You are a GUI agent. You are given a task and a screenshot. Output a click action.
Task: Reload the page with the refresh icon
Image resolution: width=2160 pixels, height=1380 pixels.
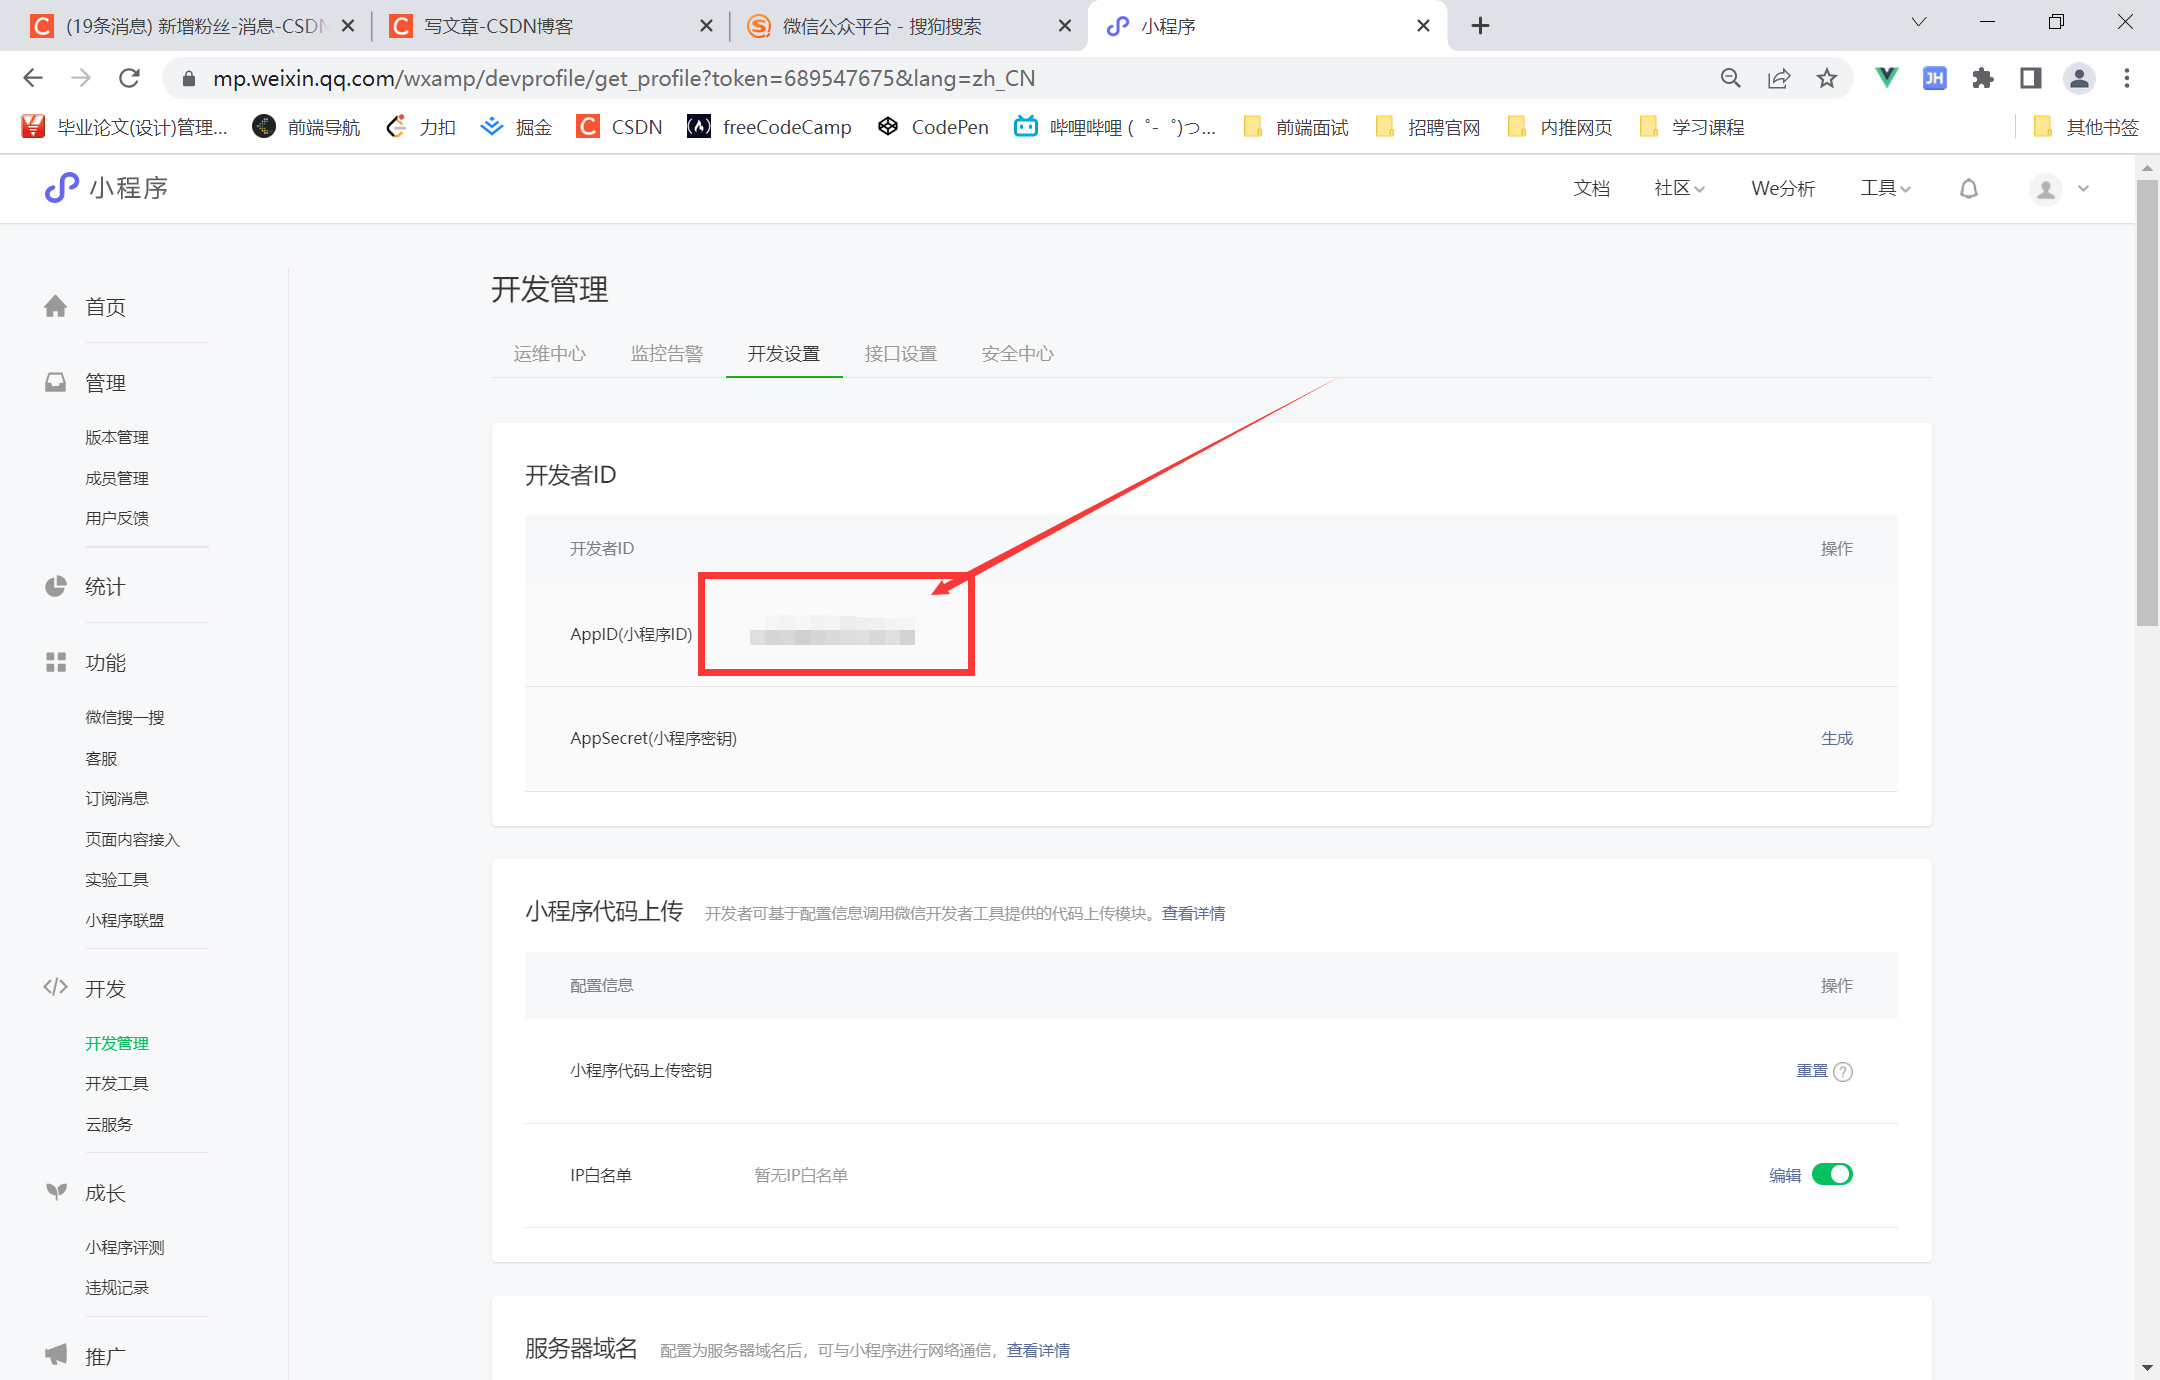click(x=129, y=78)
